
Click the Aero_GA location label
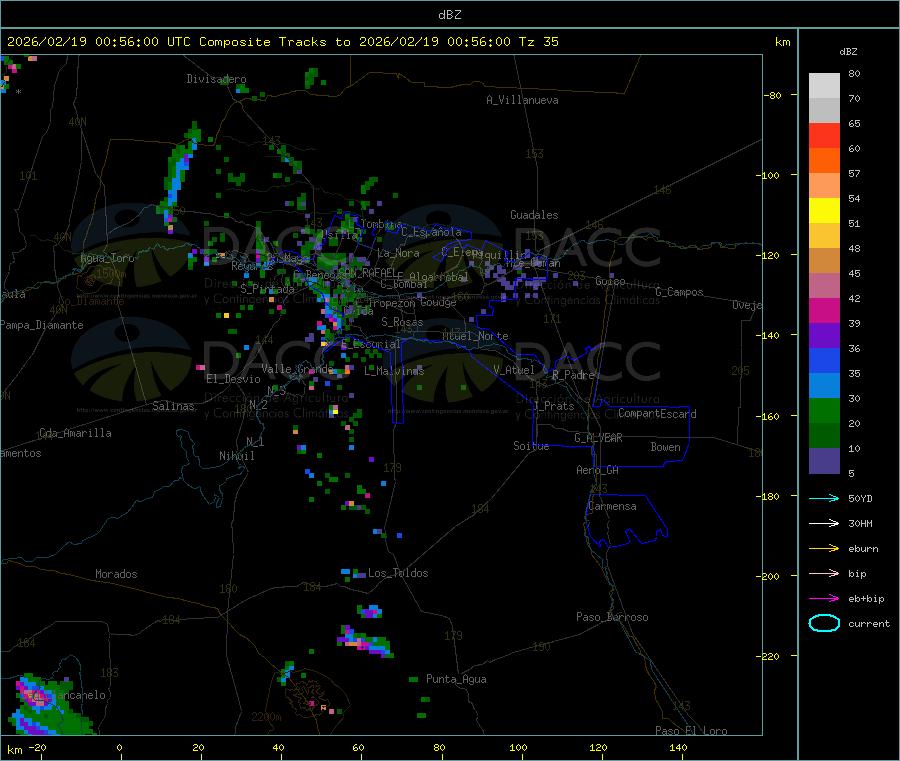pos(598,470)
